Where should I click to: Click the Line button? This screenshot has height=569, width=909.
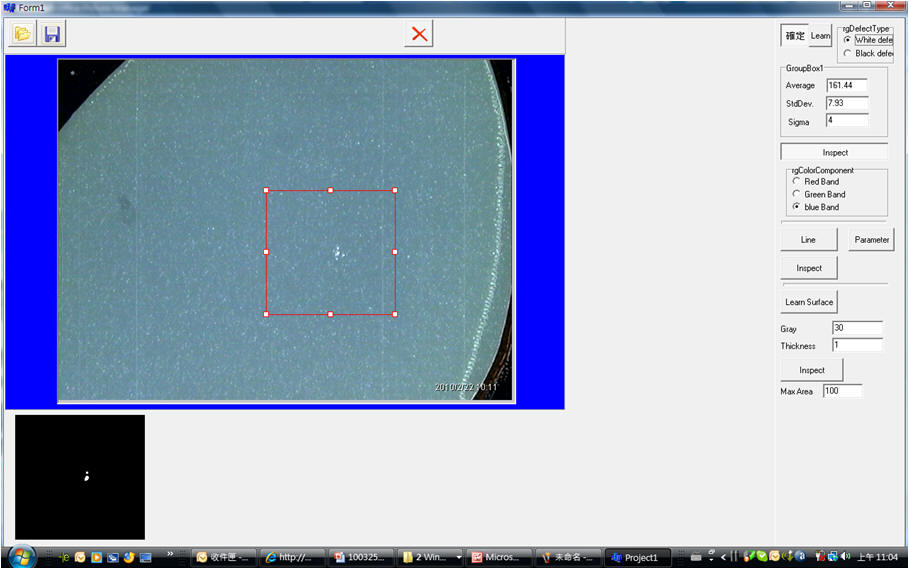[x=809, y=239]
